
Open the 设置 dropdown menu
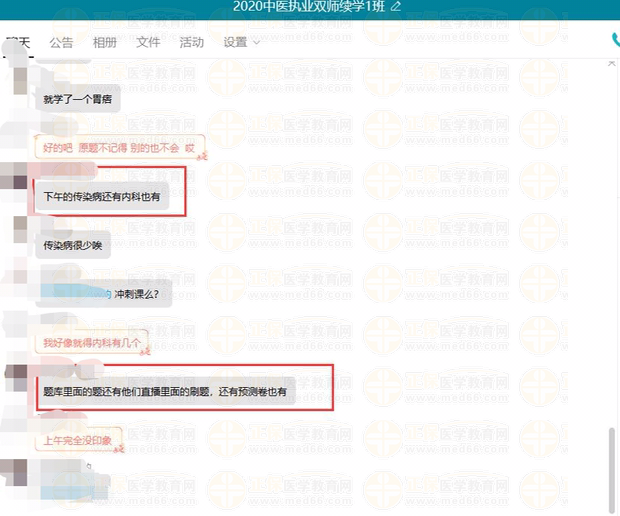point(241,43)
